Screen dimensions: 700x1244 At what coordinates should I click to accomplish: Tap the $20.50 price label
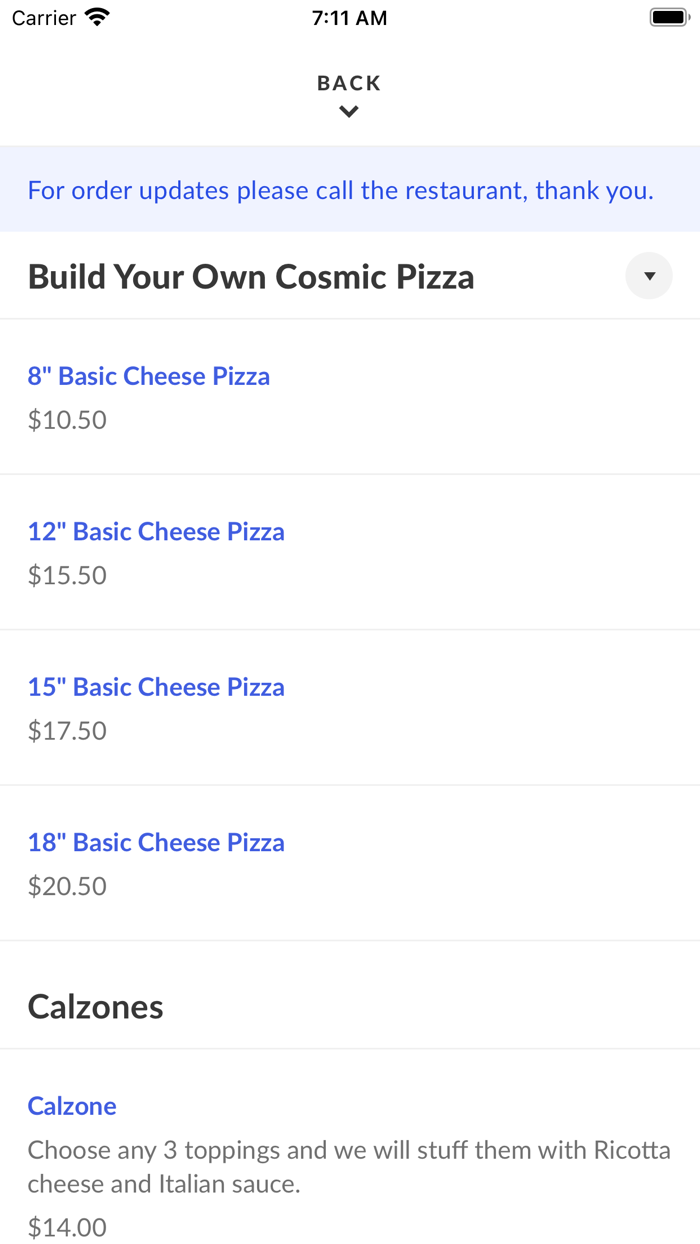[66, 886]
